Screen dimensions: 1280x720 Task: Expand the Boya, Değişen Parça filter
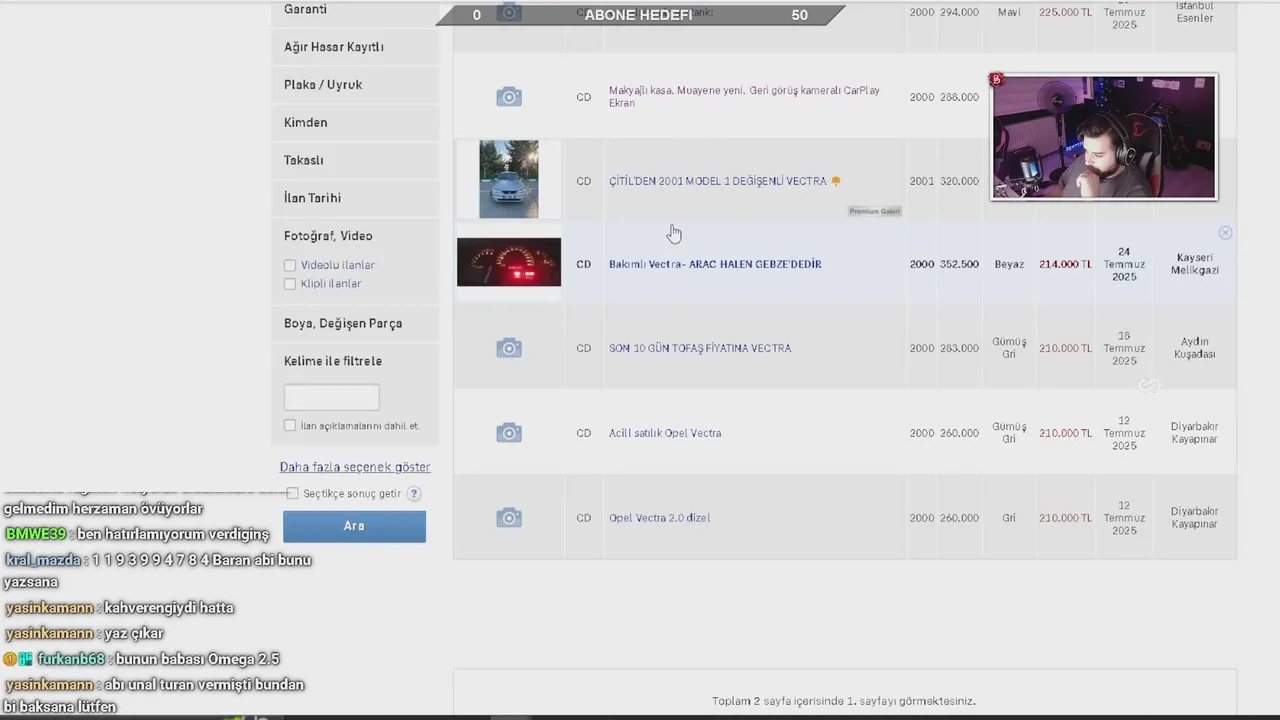click(355, 324)
